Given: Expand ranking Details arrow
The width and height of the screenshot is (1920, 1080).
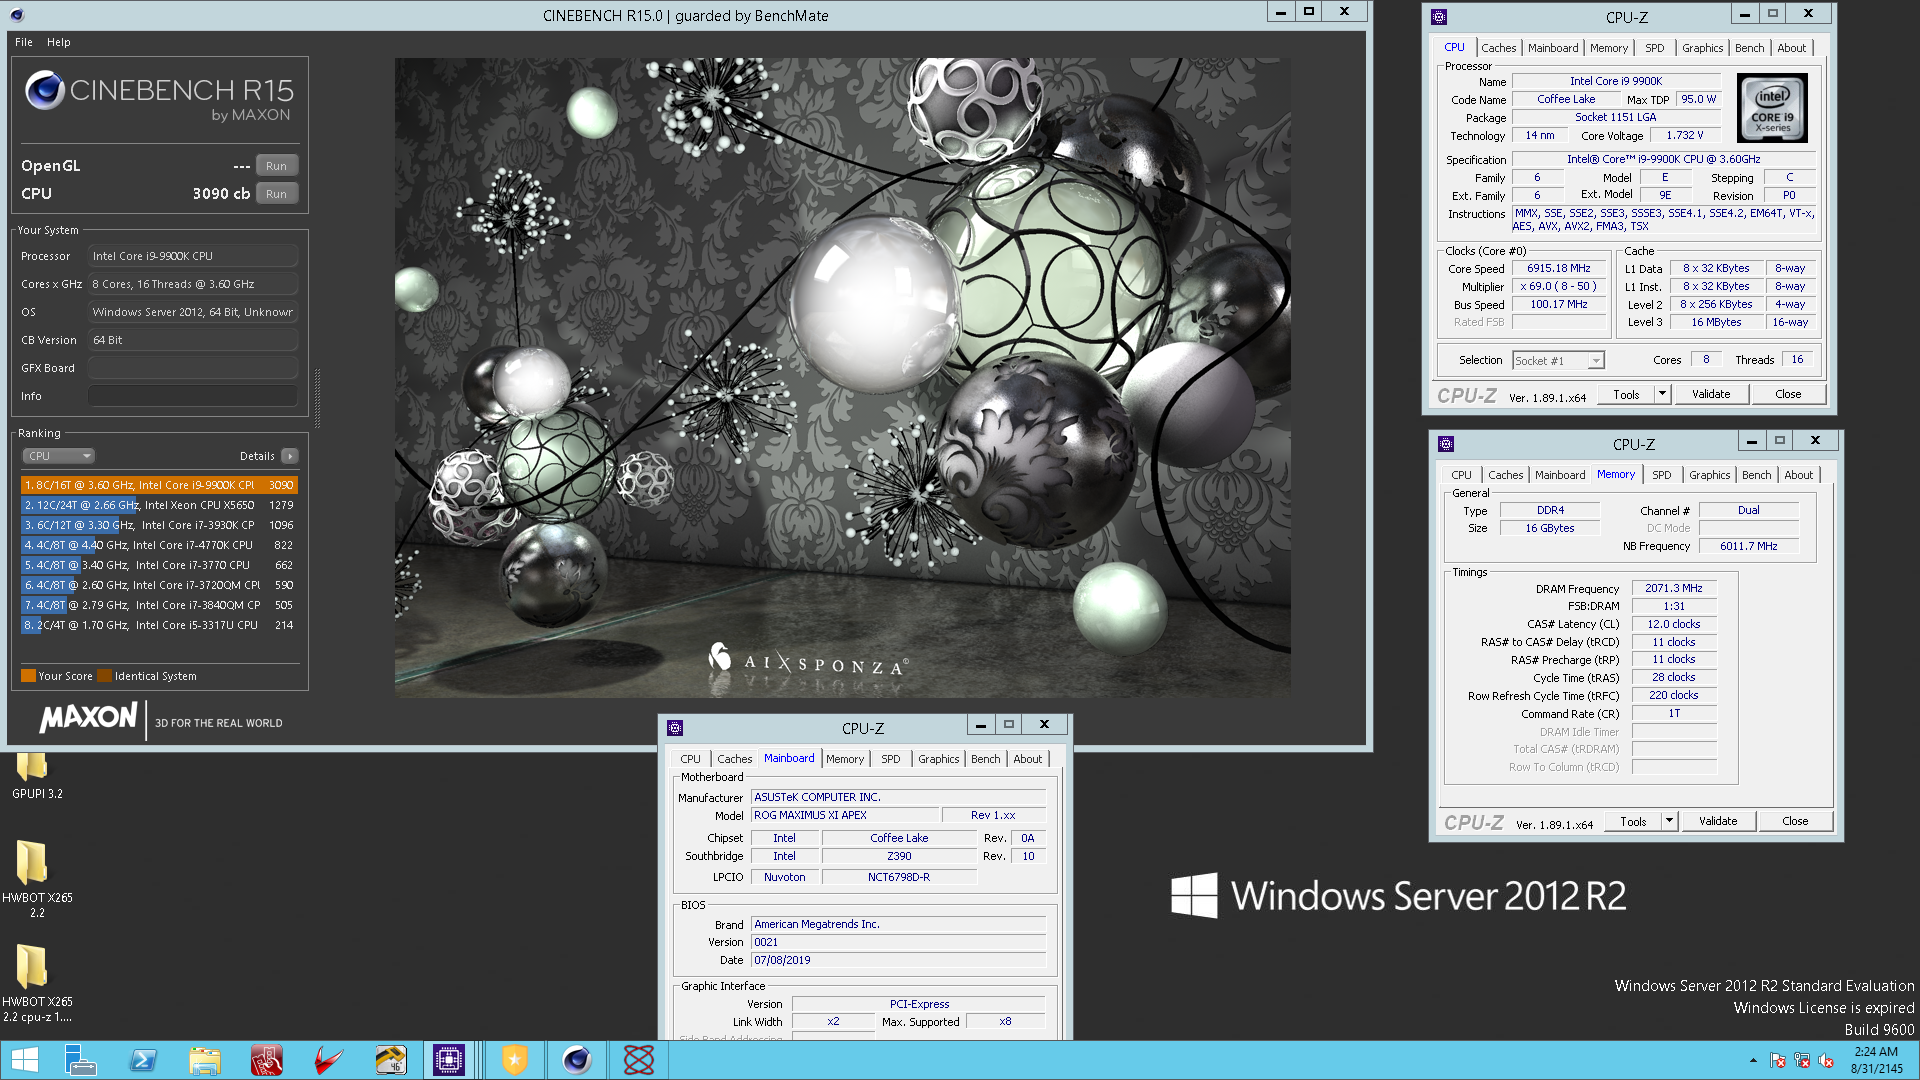Looking at the screenshot, I should 290,456.
